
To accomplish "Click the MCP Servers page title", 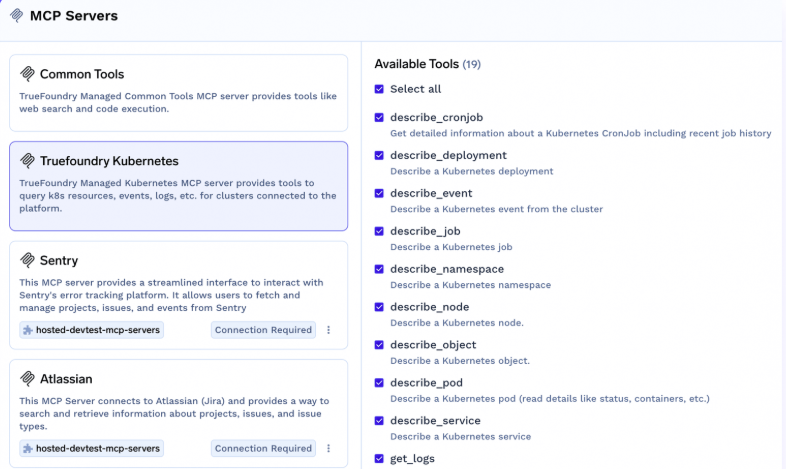I will (74, 16).
